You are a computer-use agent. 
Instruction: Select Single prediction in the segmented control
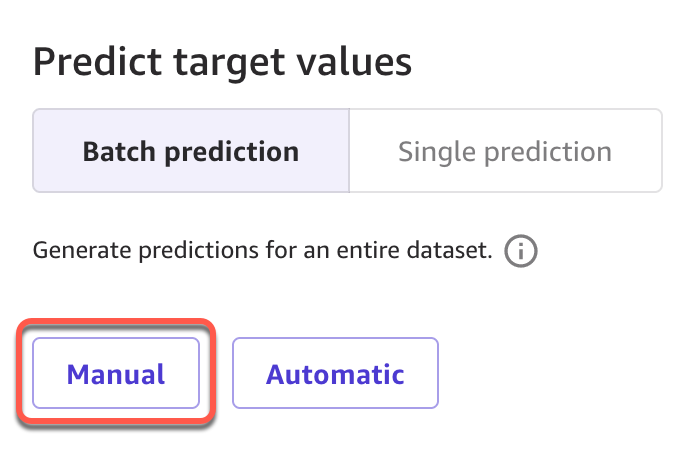[x=504, y=151]
